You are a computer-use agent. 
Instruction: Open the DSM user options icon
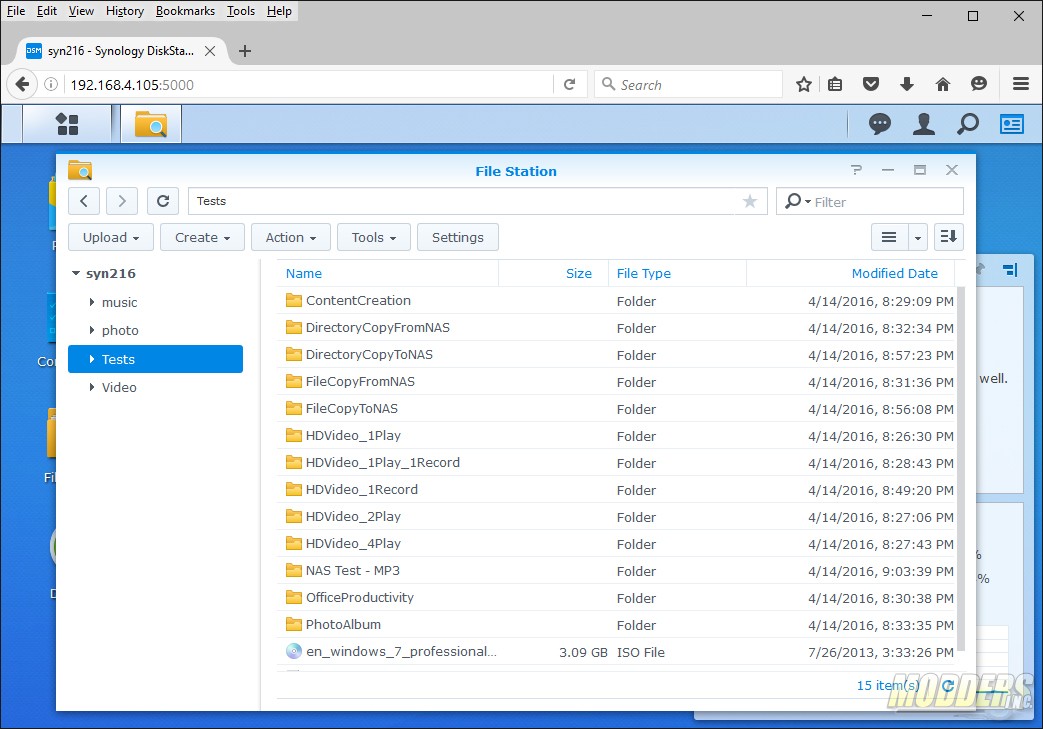[923, 124]
